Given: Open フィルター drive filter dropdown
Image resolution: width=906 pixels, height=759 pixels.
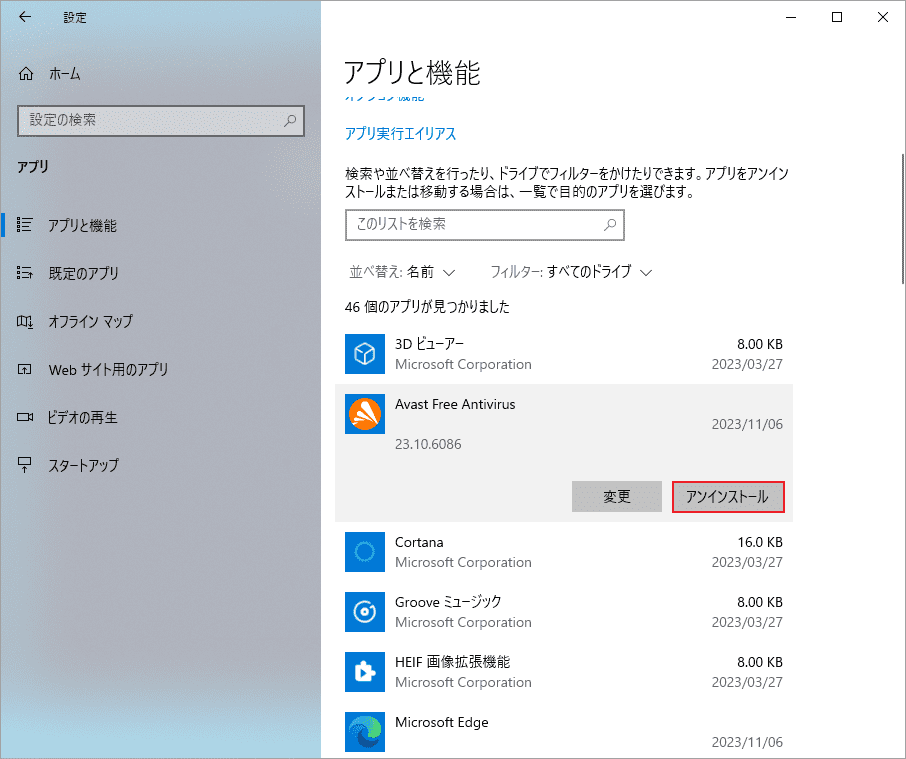Looking at the screenshot, I should pos(571,271).
